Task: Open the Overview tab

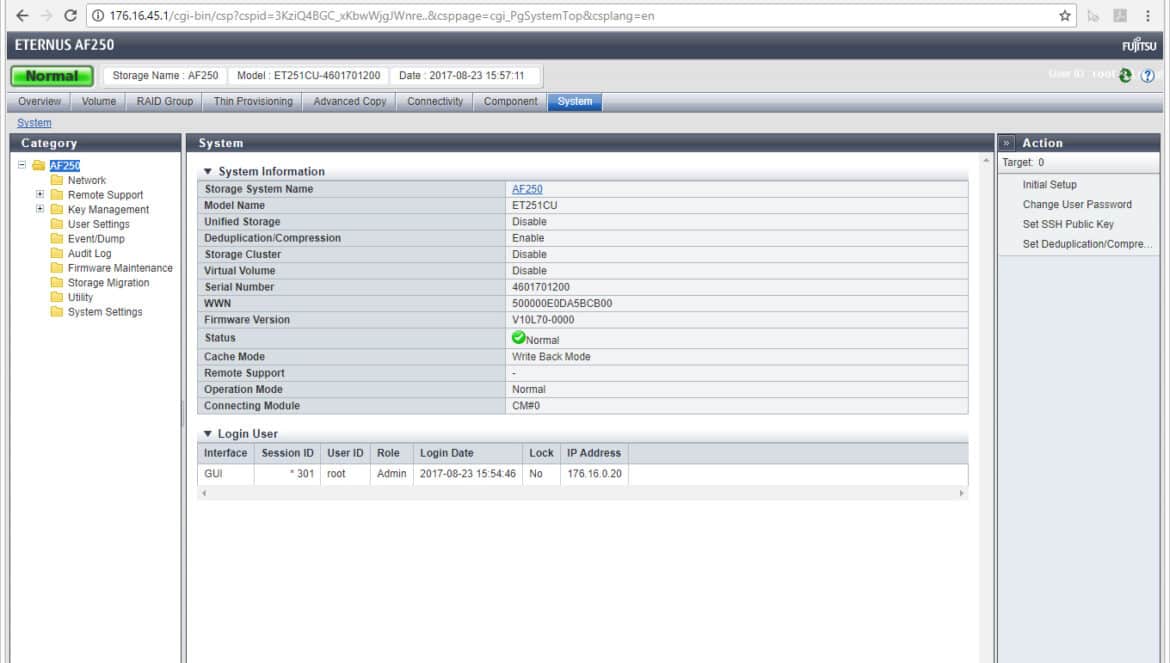Action: (x=40, y=101)
